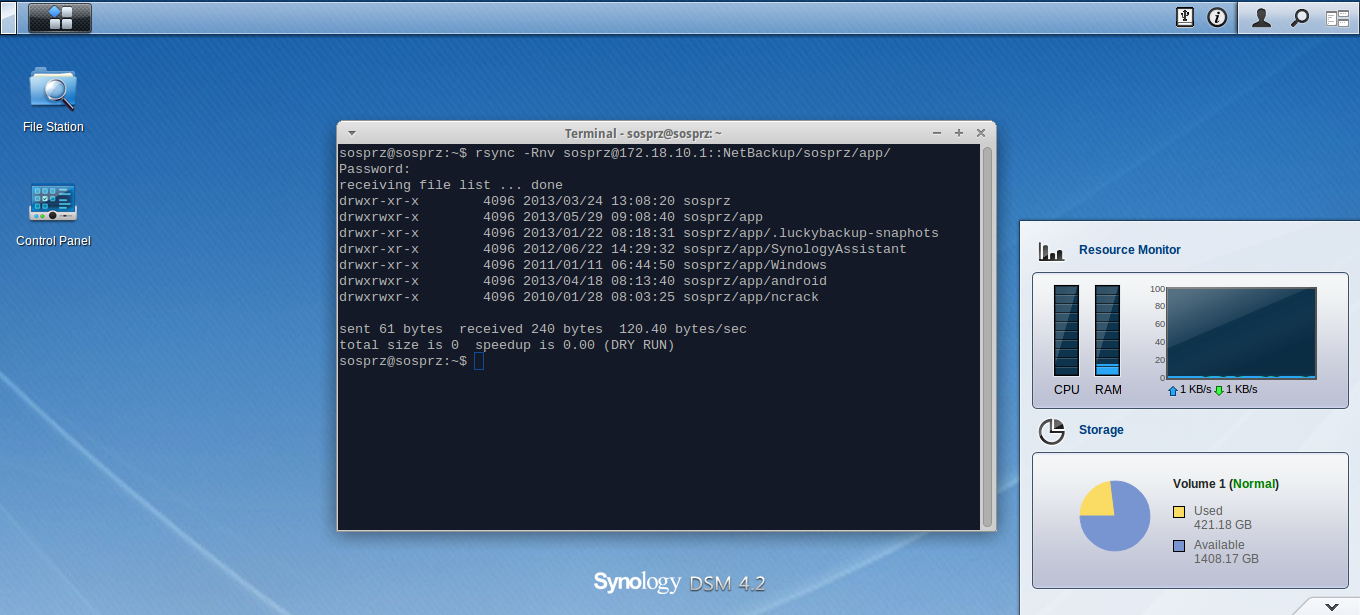This screenshot has height=615, width=1360.
Task: Click the blue Available color swatch
Action: tap(1179, 546)
